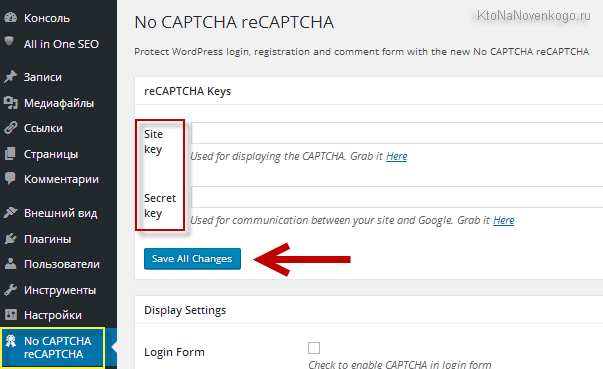Follow the Here link for Secret key
The height and width of the screenshot is (369, 603).
[503, 220]
